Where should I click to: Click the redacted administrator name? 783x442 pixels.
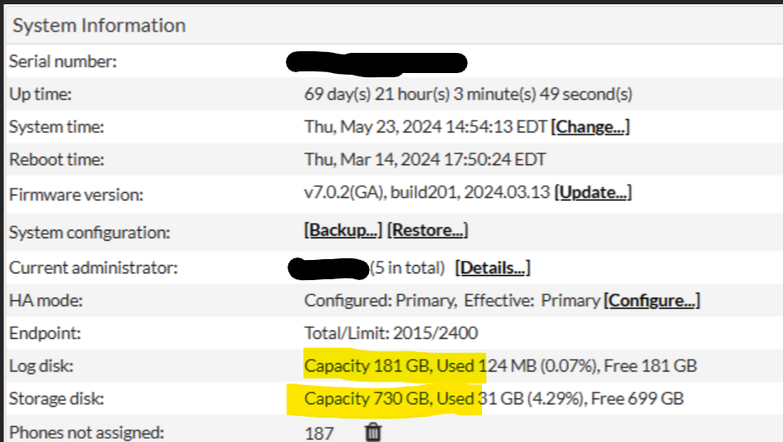point(327,268)
